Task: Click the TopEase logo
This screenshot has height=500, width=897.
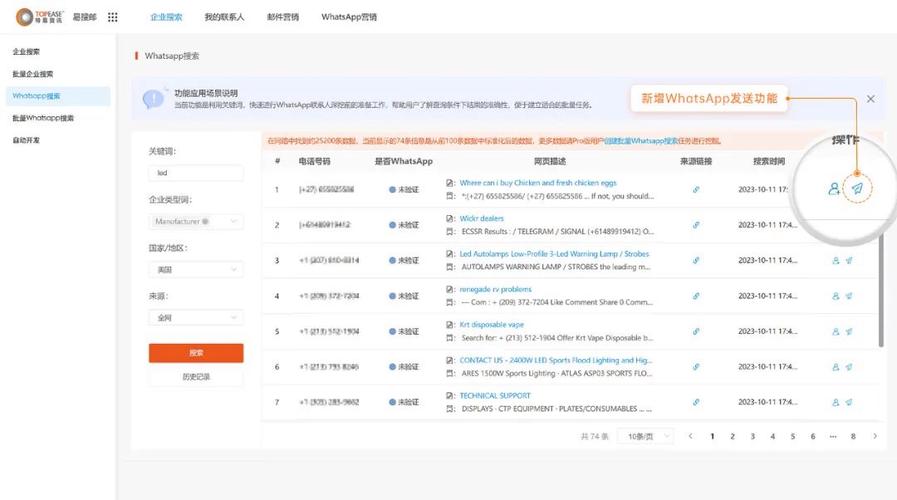Action: coord(39,17)
